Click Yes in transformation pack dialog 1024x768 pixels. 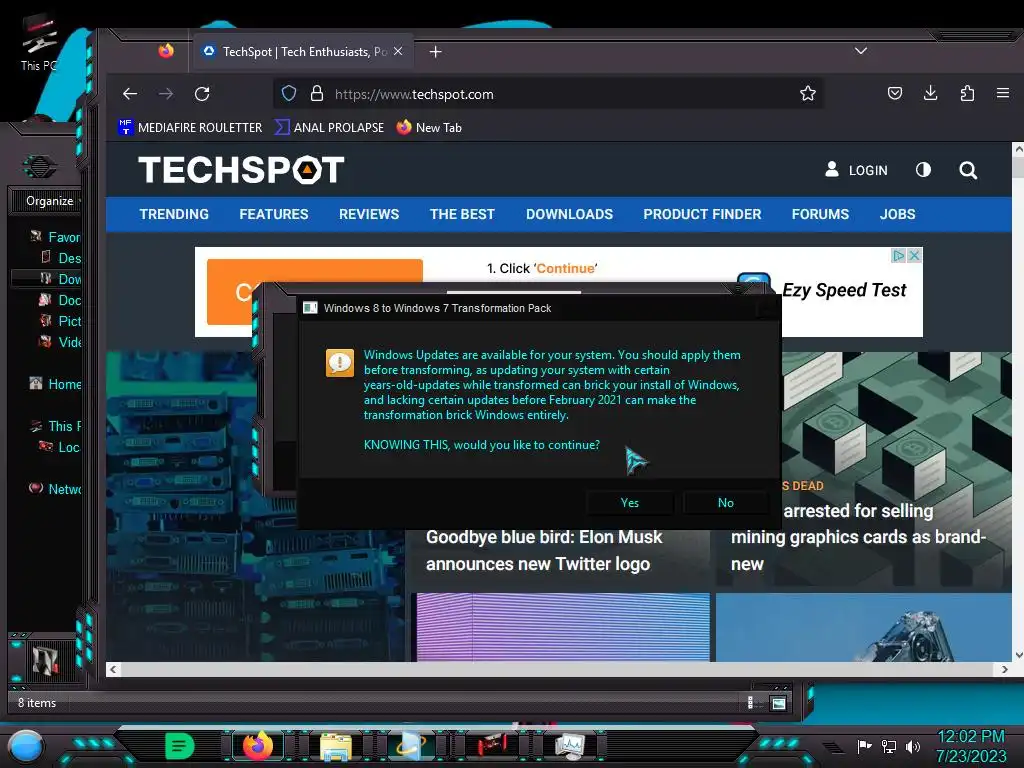coord(630,502)
